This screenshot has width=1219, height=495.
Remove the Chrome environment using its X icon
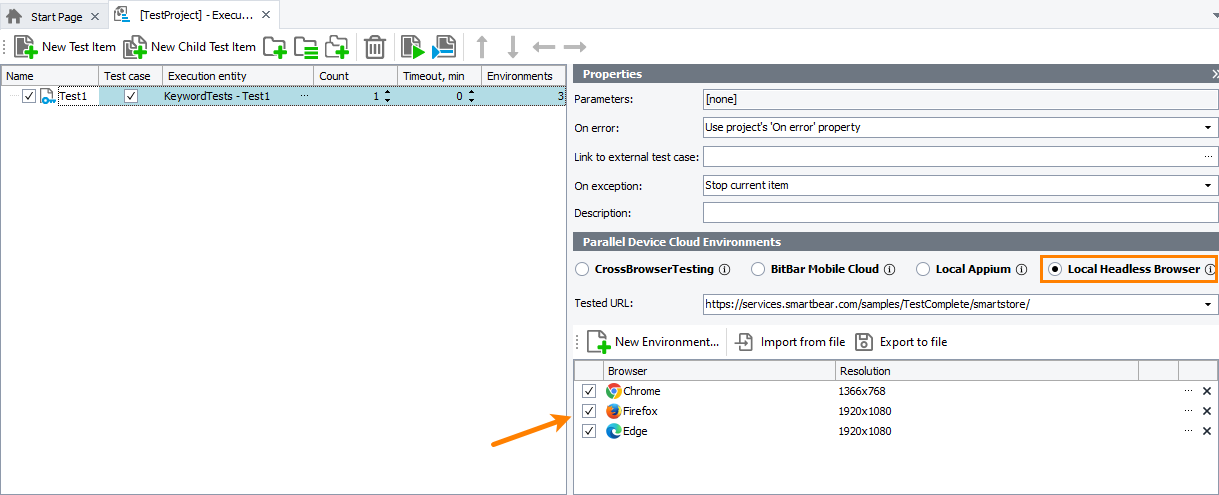1206,392
